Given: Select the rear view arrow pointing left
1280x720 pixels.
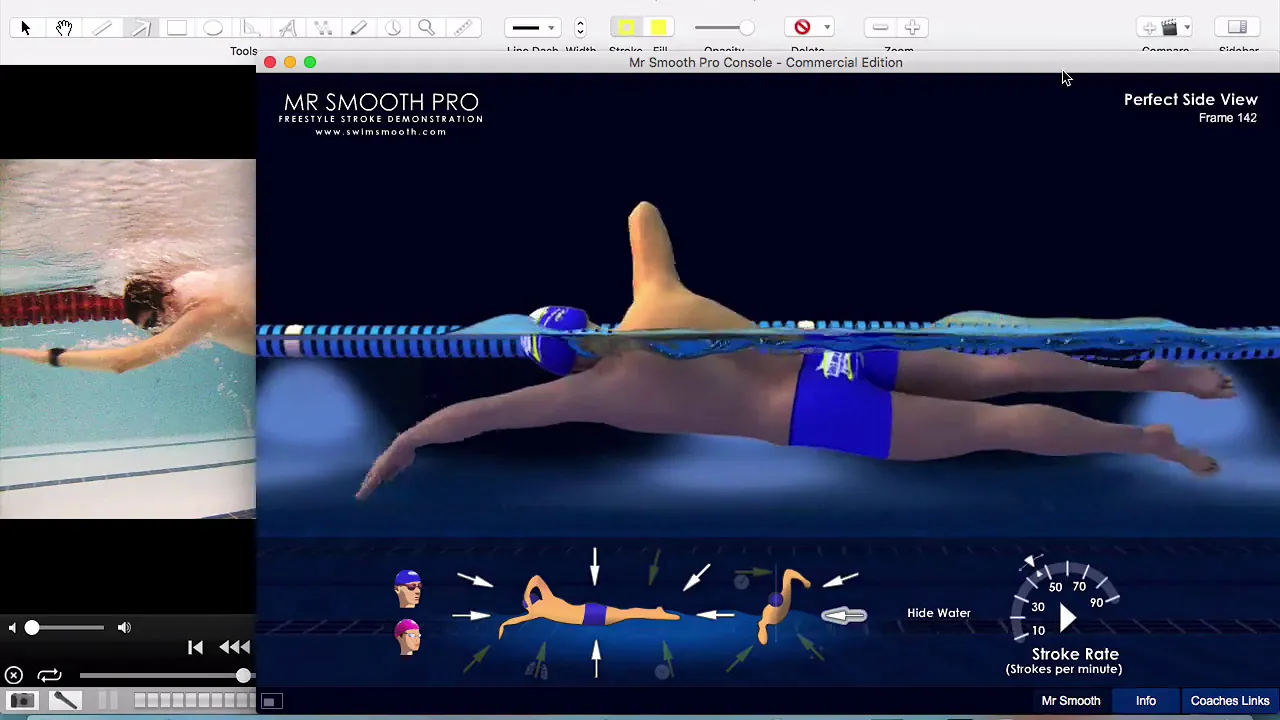Looking at the screenshot, I should [714, 614].
